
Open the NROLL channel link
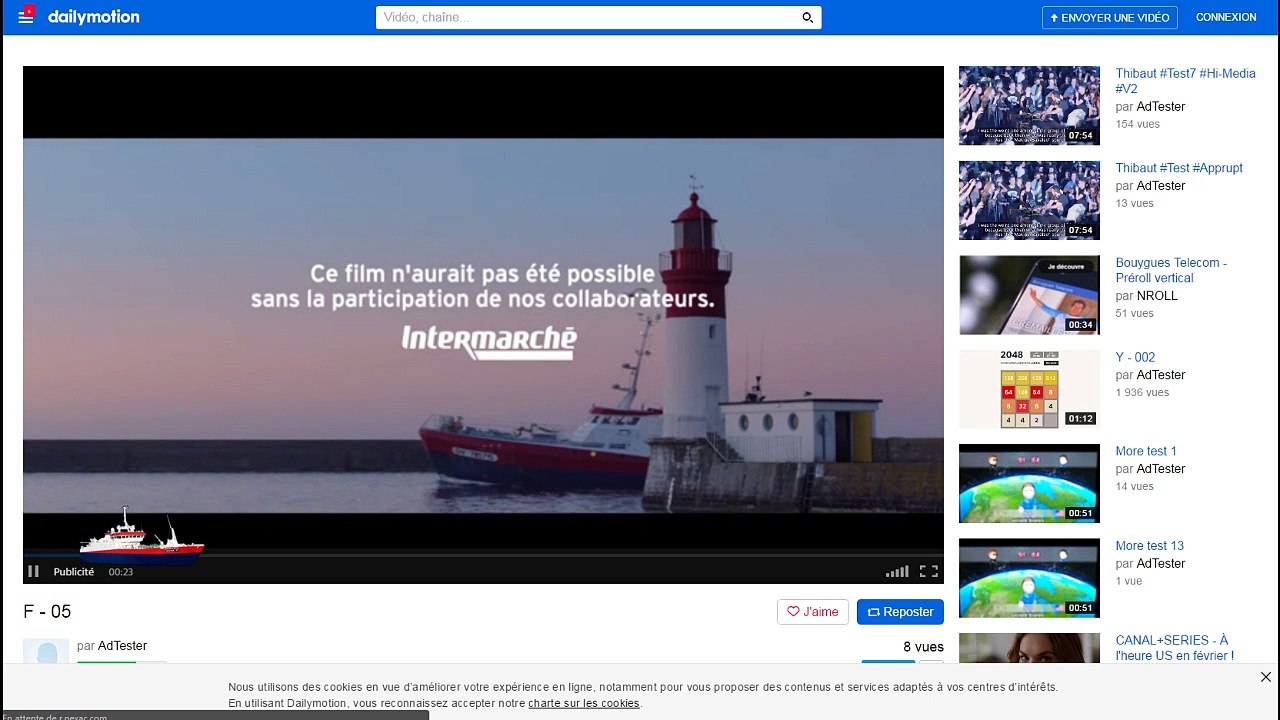1157,296
